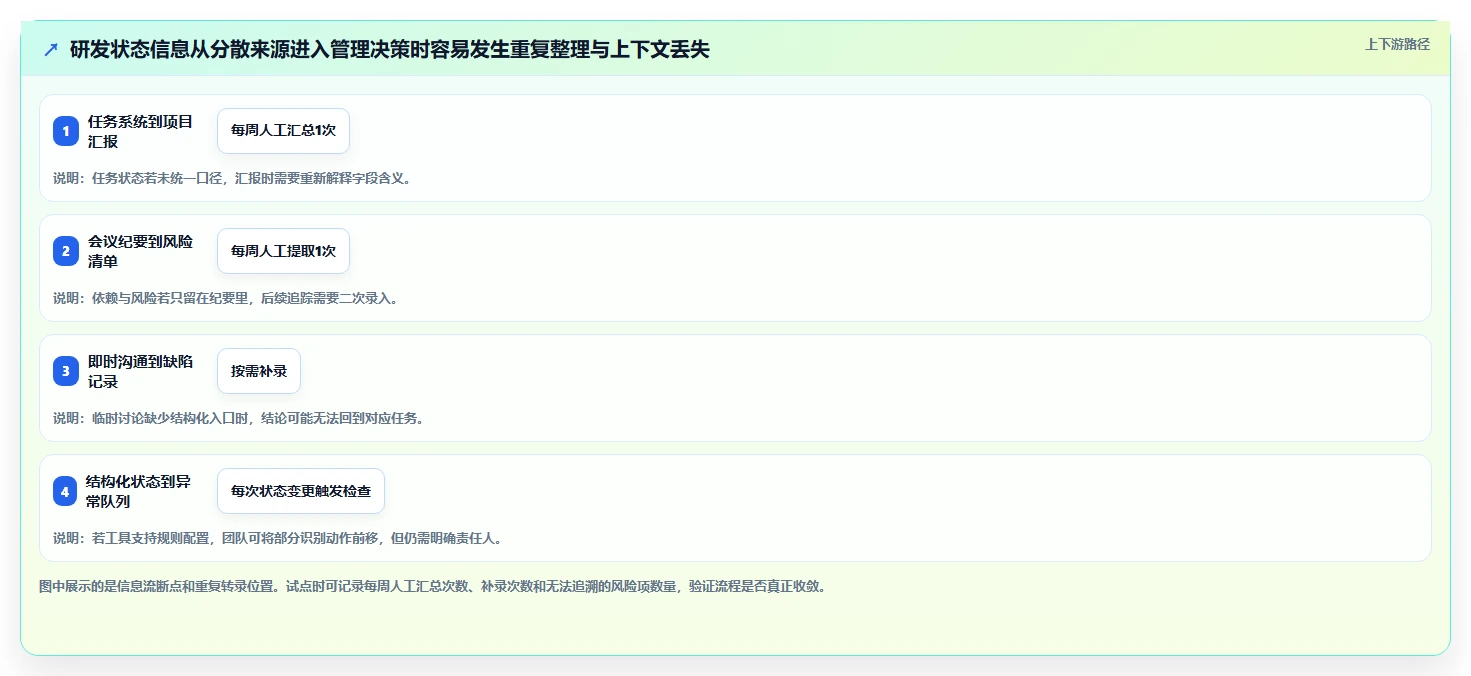Image resolution: width=1471 pixels, height=676 pixels.
Task: Click the note 任务状态若未统一口径
Action: [233, 178]
